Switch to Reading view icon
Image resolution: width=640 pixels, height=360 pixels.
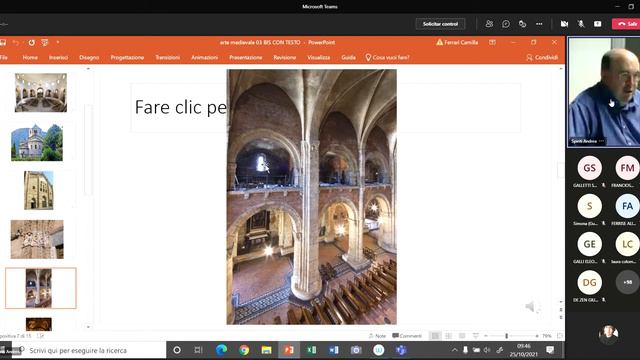point(462,336)
